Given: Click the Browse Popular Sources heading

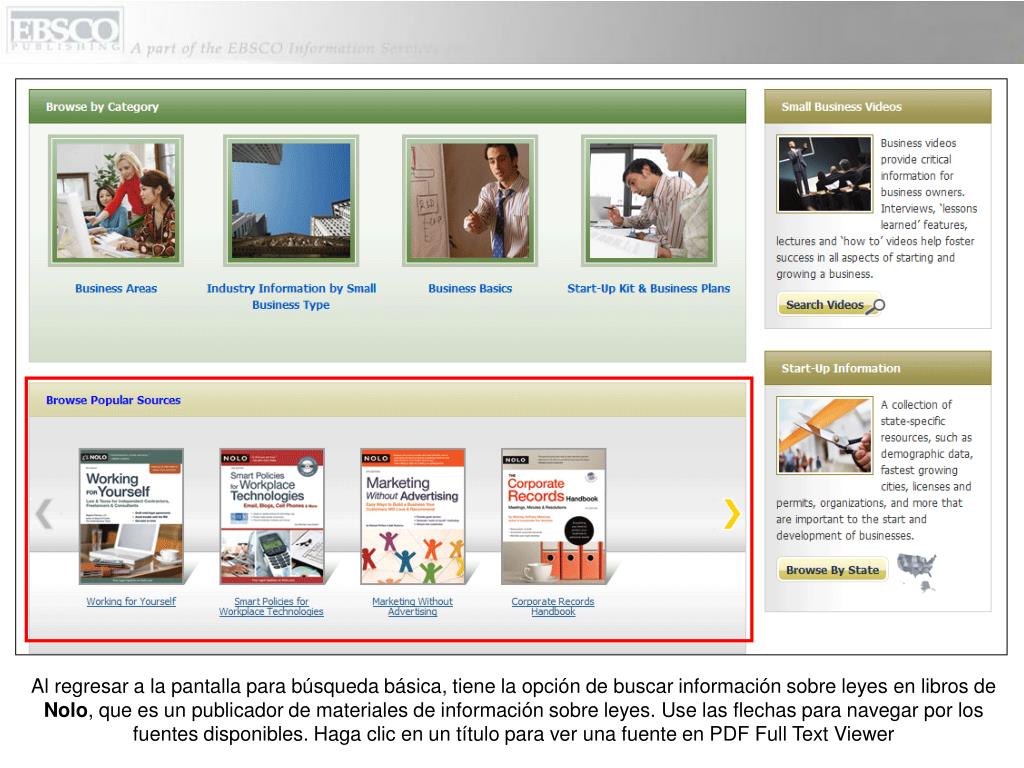Looking at the screenshot, I should point(113,400).
